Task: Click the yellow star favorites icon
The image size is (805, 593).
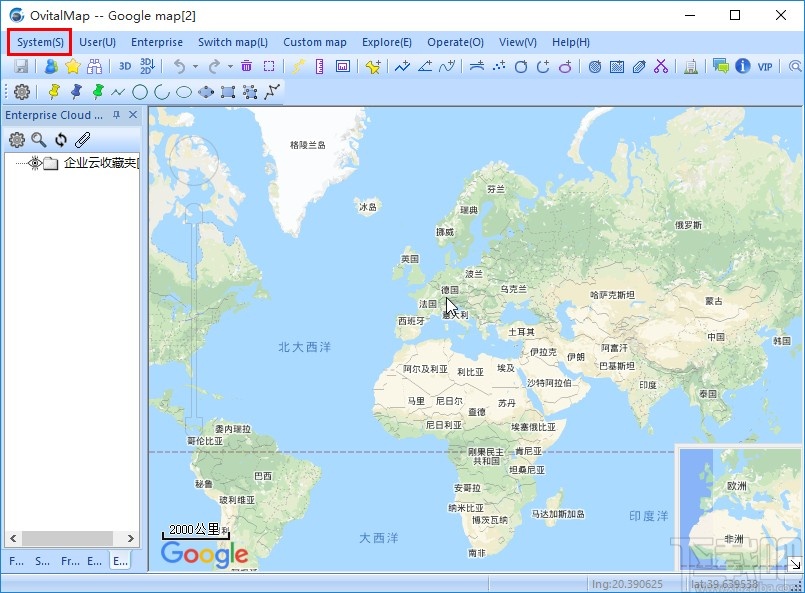Action: (x=73, y=66)
